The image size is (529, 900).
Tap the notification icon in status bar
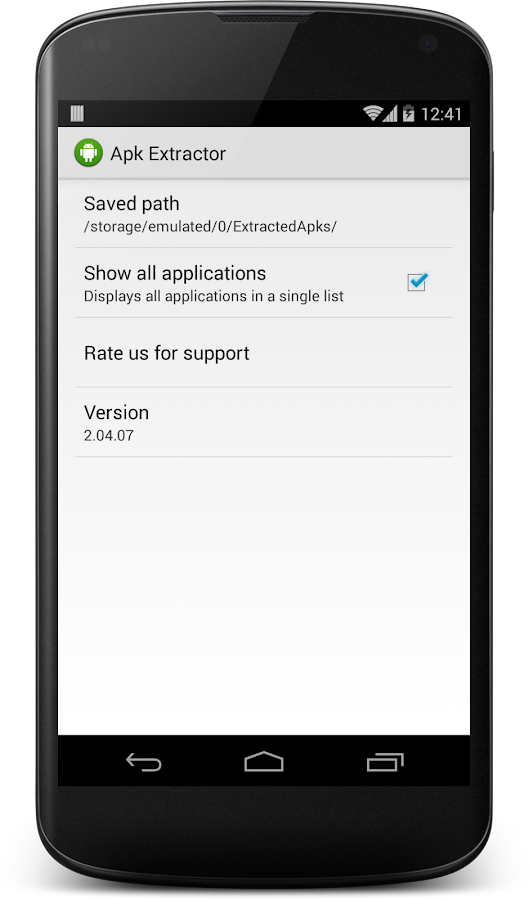point(77,114)
